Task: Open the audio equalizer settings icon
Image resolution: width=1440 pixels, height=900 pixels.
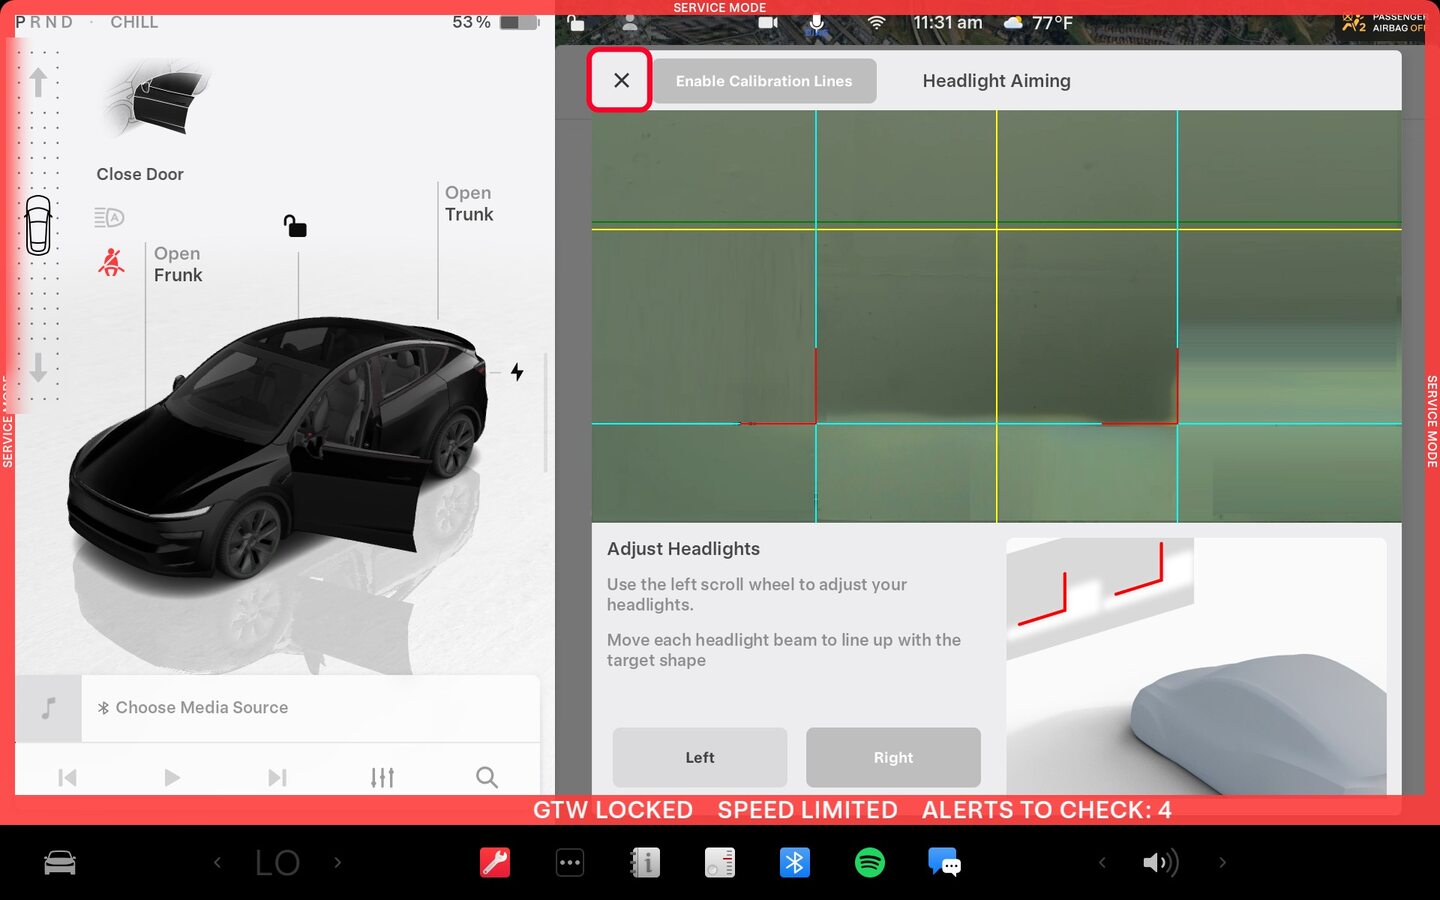Action: pos(382,777)
